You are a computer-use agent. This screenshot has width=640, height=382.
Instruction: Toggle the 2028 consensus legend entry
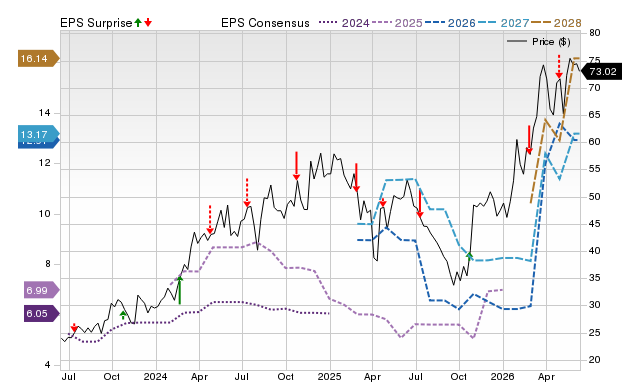click(556, 23)
